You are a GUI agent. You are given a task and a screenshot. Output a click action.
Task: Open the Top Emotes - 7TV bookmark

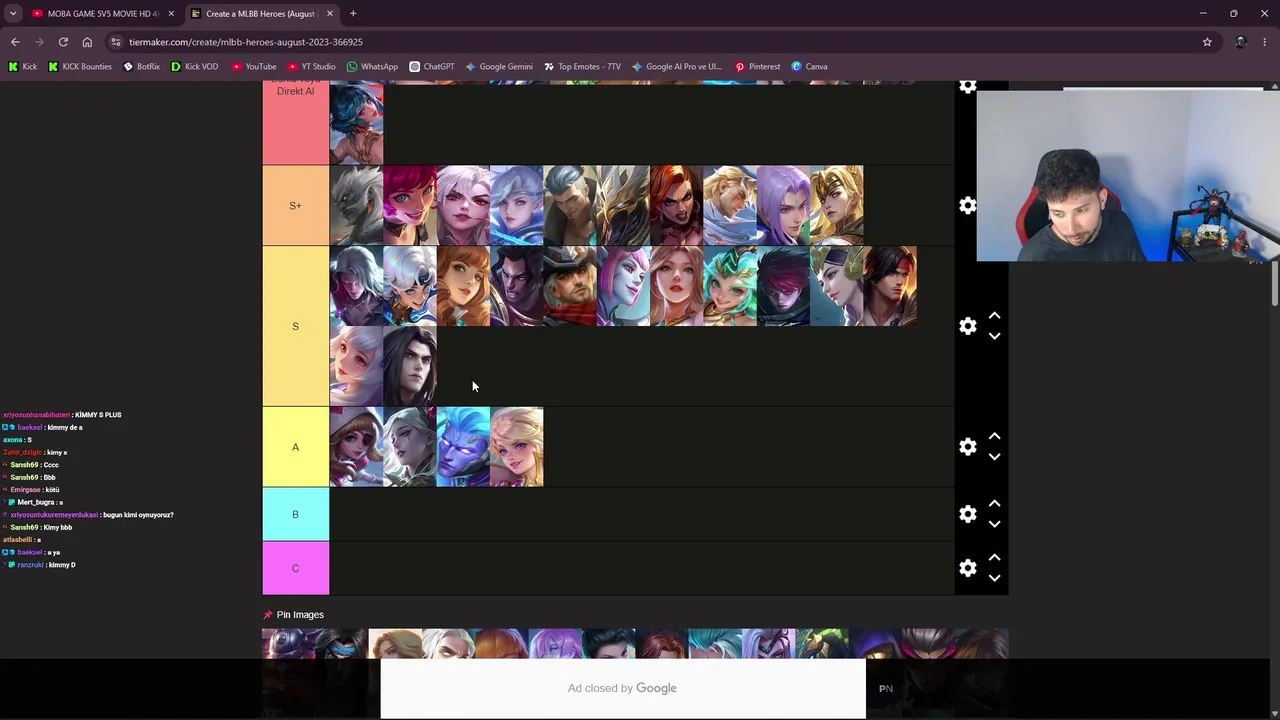(582, 66)
